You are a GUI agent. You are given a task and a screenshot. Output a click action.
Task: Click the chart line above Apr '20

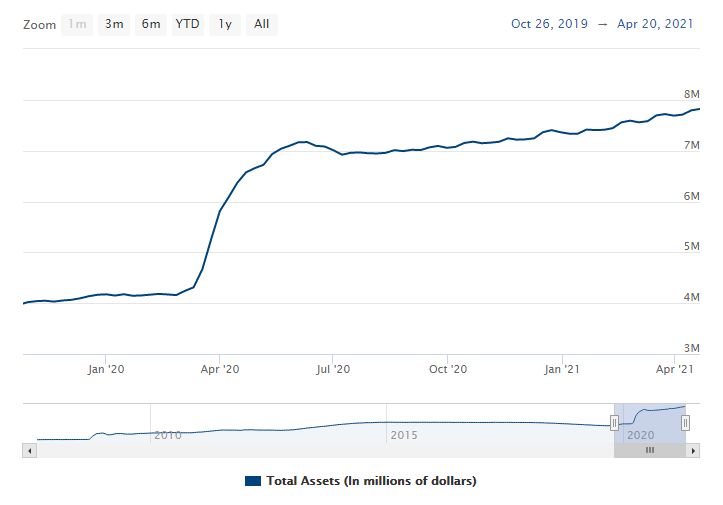[x=219, y=212]
